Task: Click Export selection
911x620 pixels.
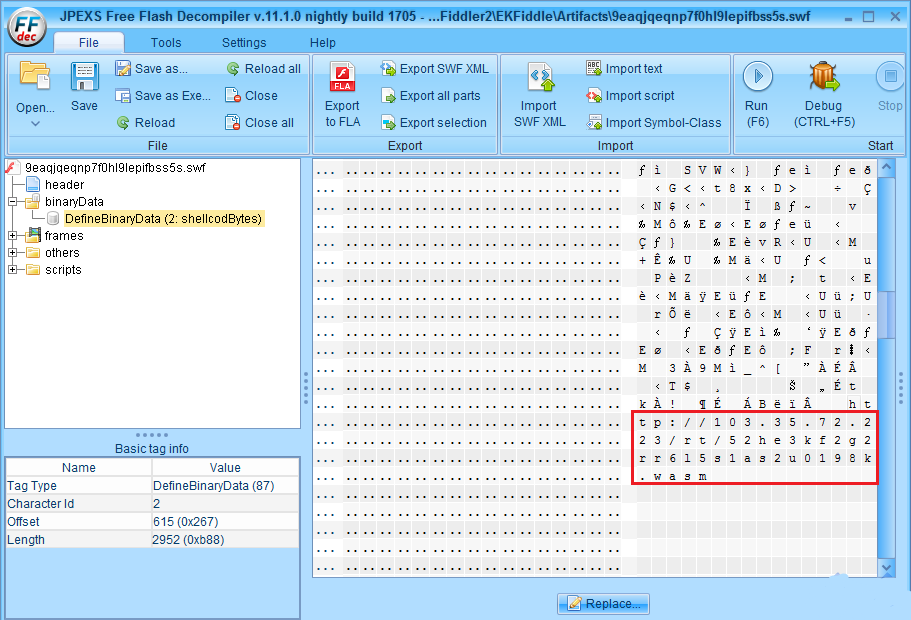Action: [x=434, y=123]
